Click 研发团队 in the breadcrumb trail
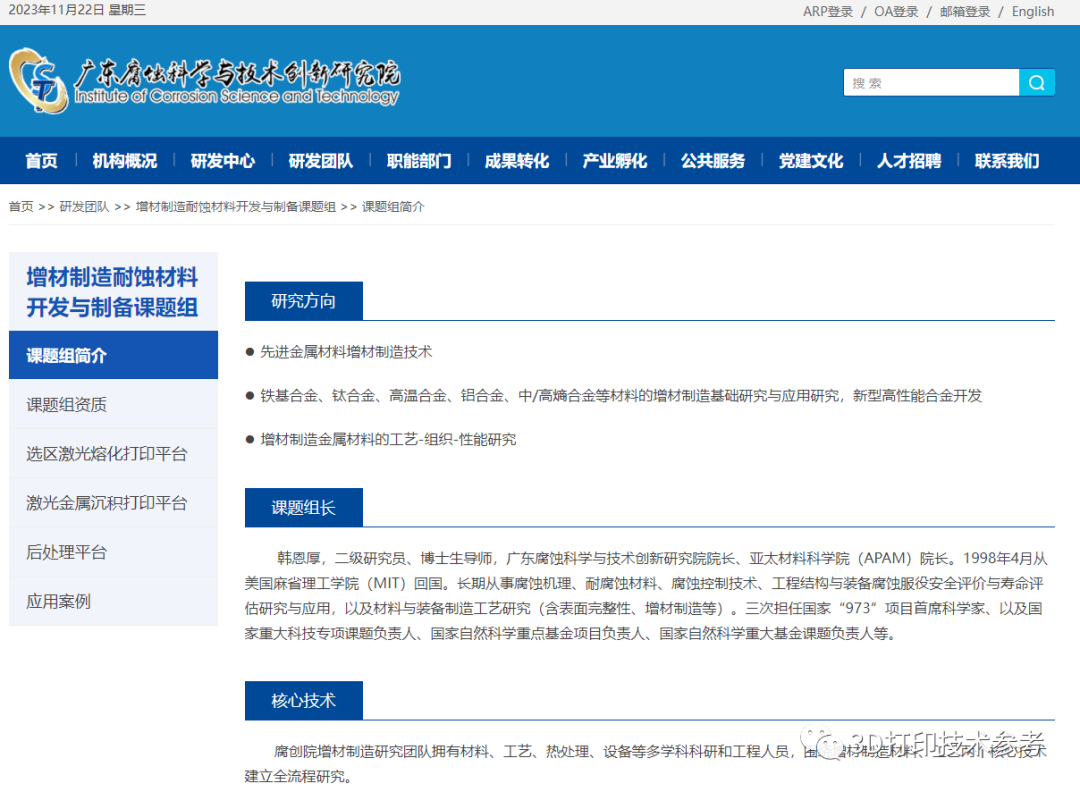 click(x=84, y=207)
